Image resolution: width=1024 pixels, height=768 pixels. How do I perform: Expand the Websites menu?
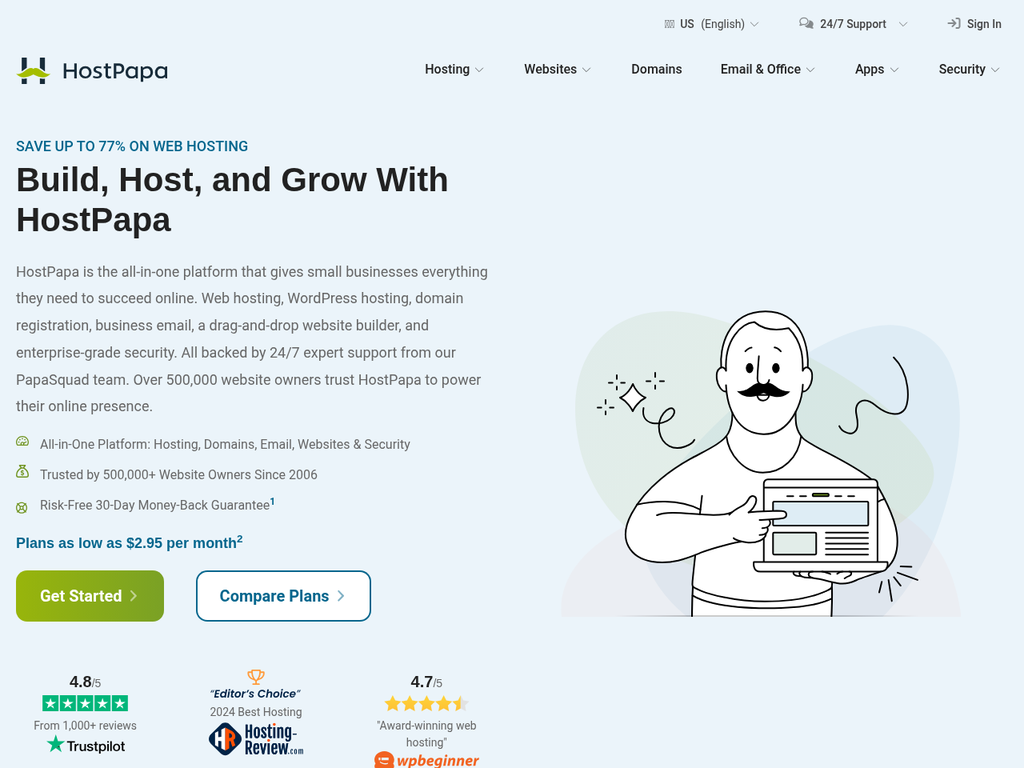(557, 69)
